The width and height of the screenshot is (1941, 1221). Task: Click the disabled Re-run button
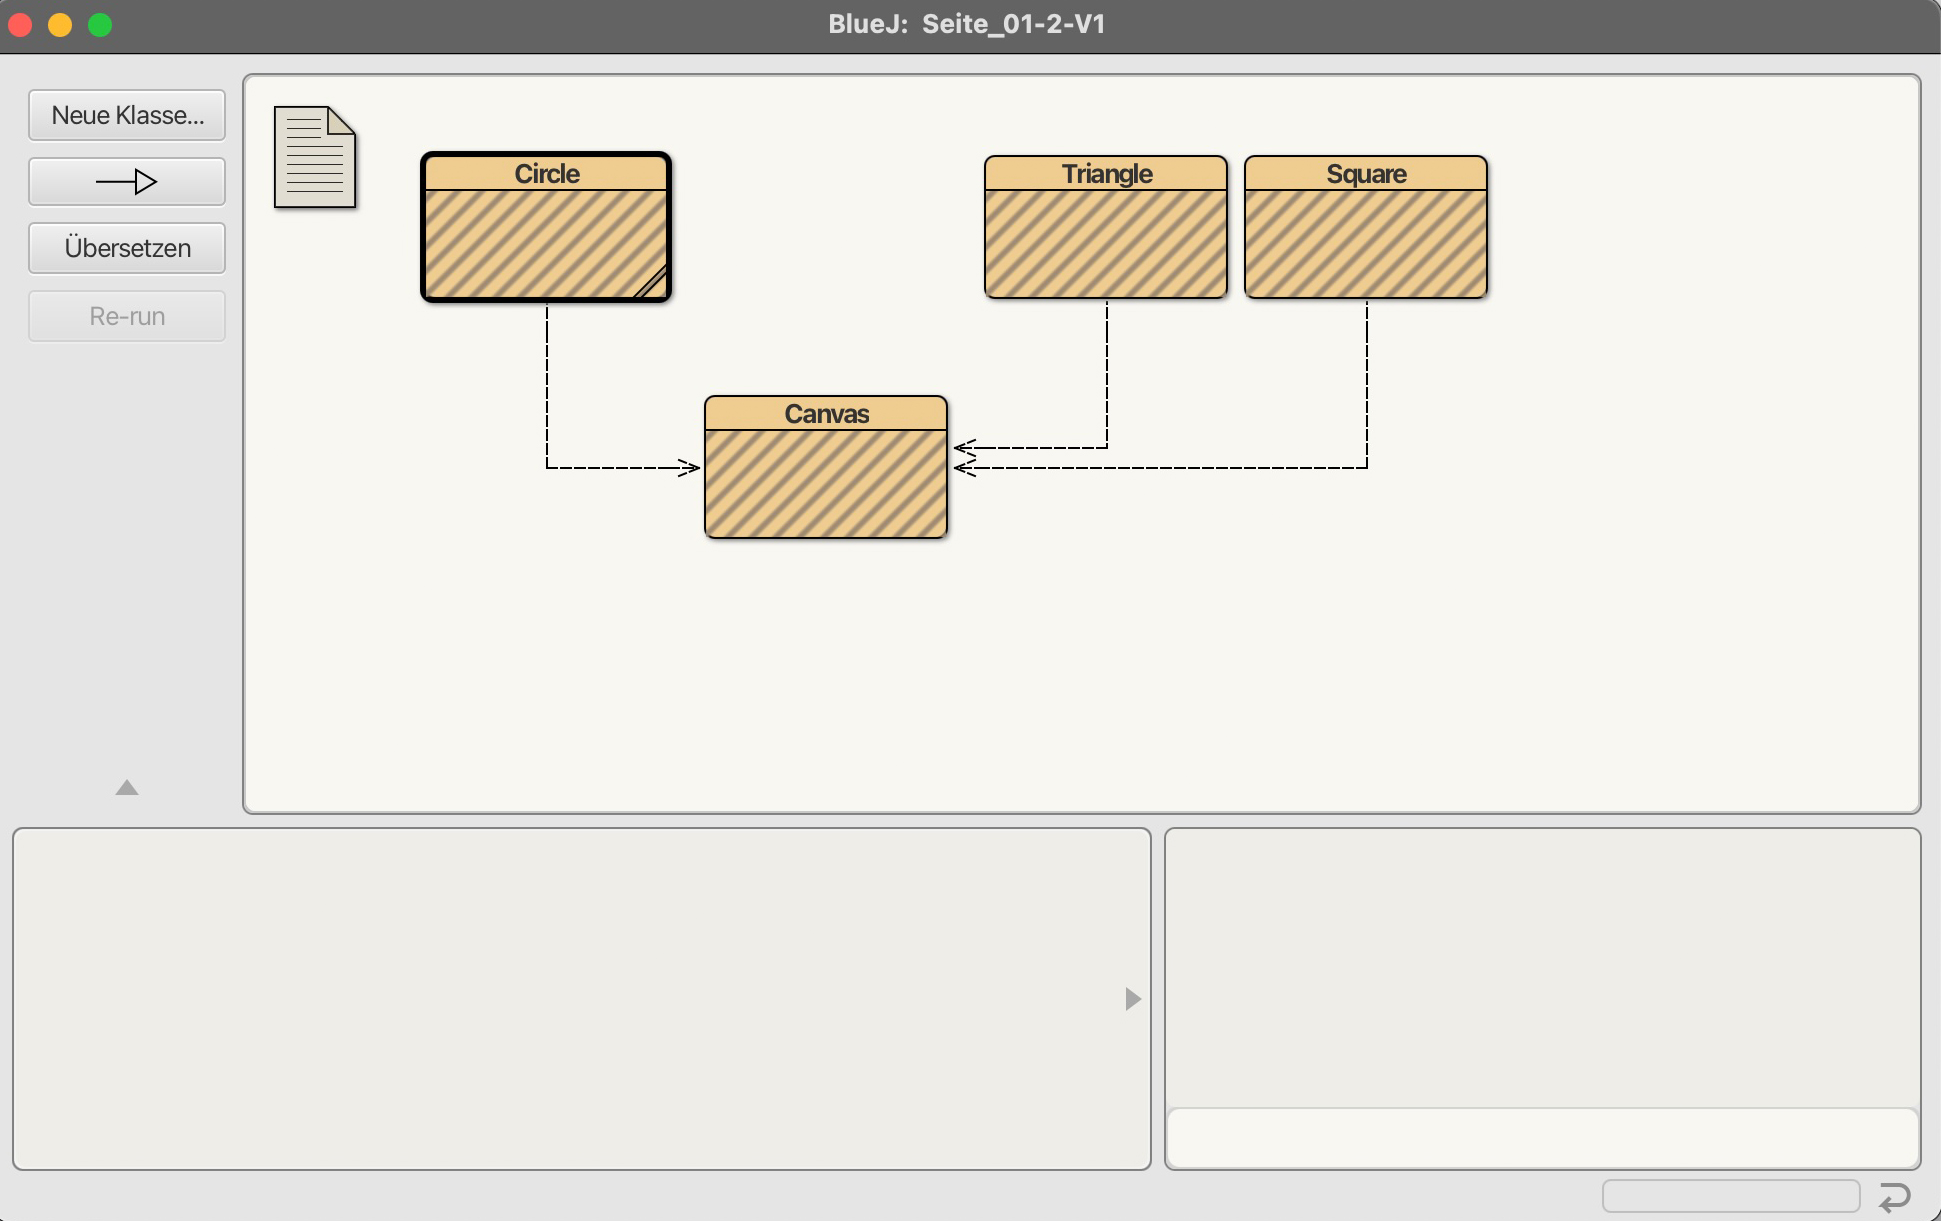(127, 316)
